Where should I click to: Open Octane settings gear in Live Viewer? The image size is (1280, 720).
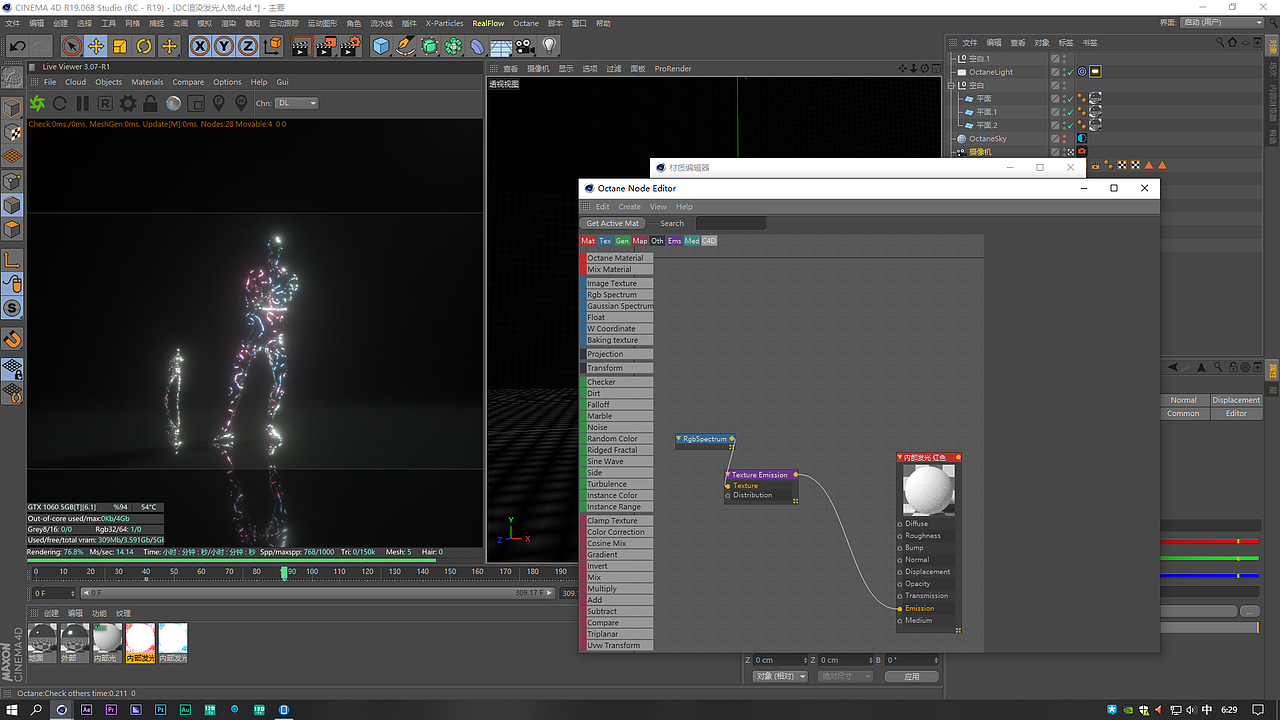[128, 103]
